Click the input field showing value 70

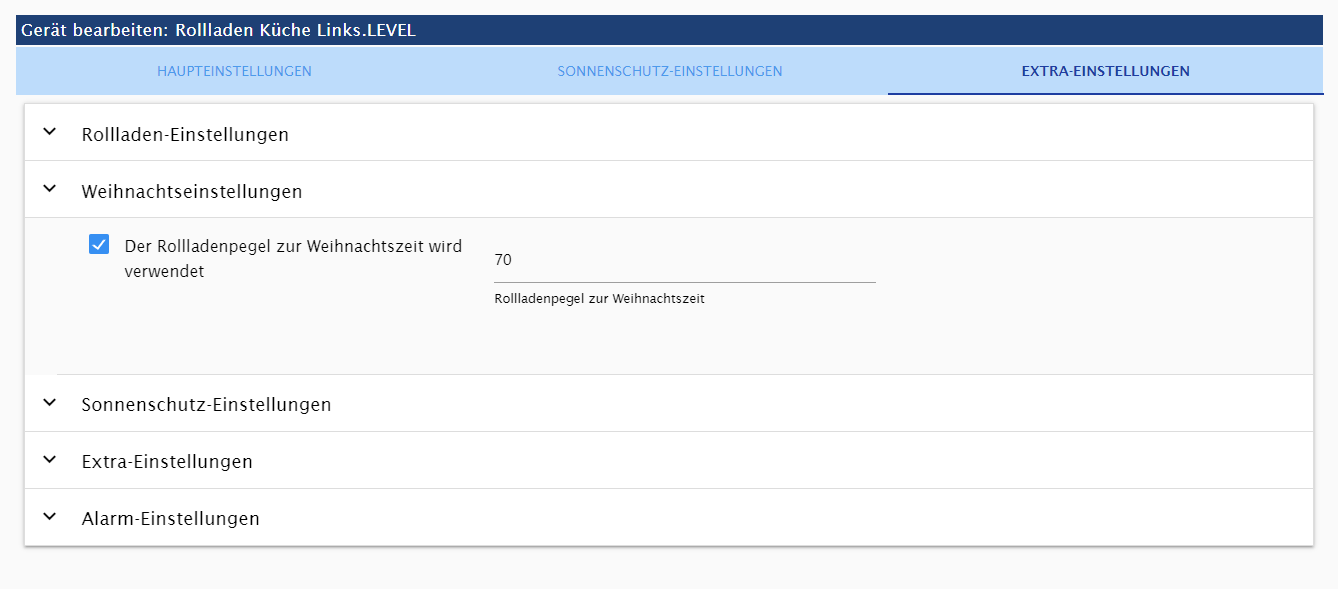pyautogui.click(x=685, y=260)
